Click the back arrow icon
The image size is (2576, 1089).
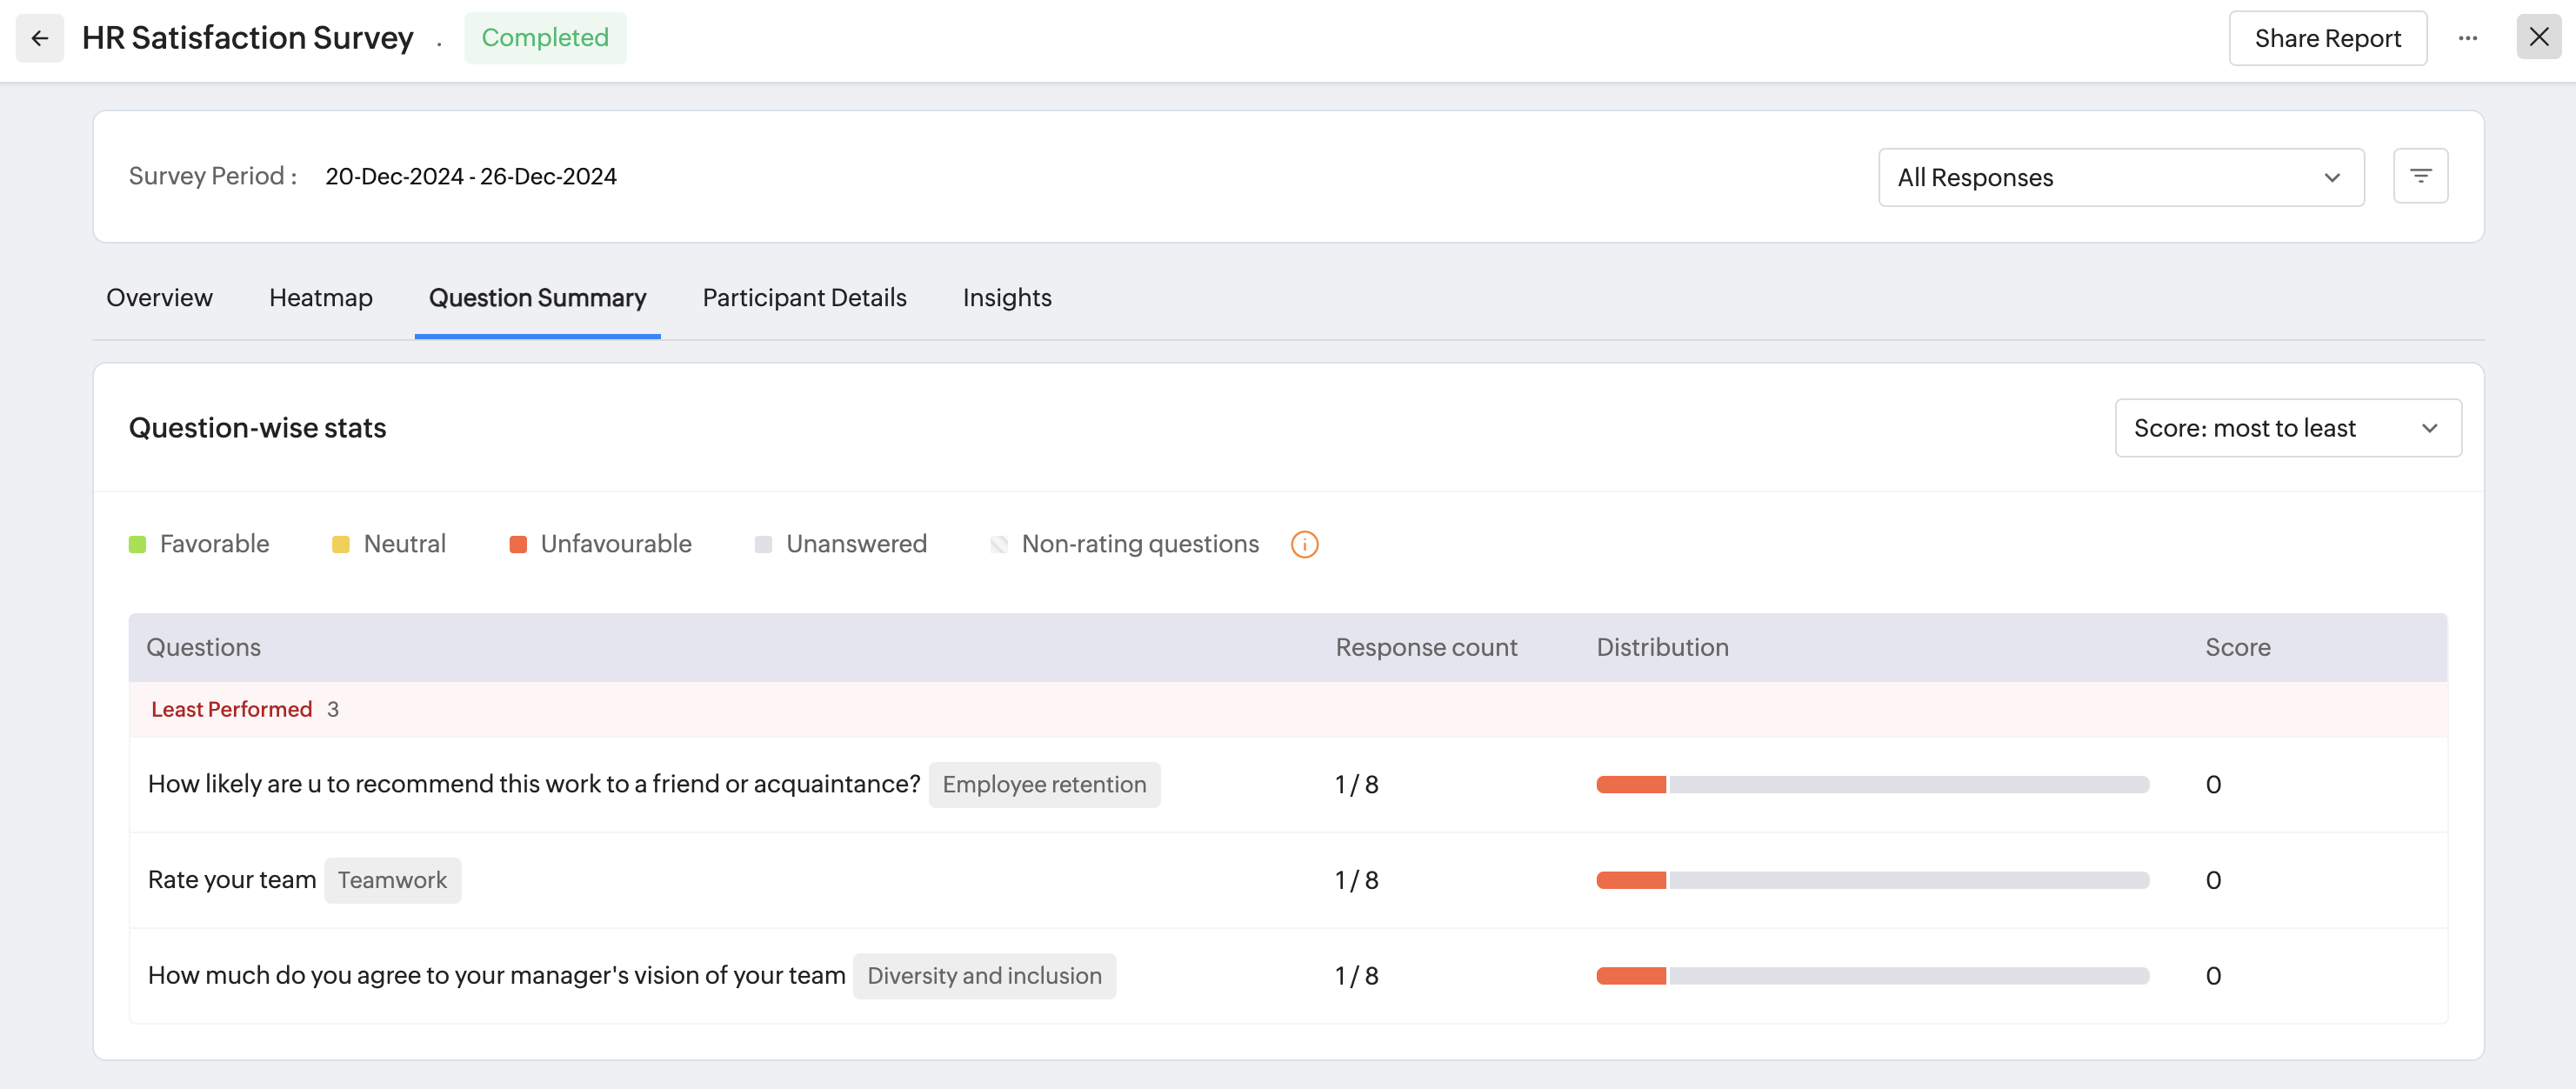click(x=39, y=38)
